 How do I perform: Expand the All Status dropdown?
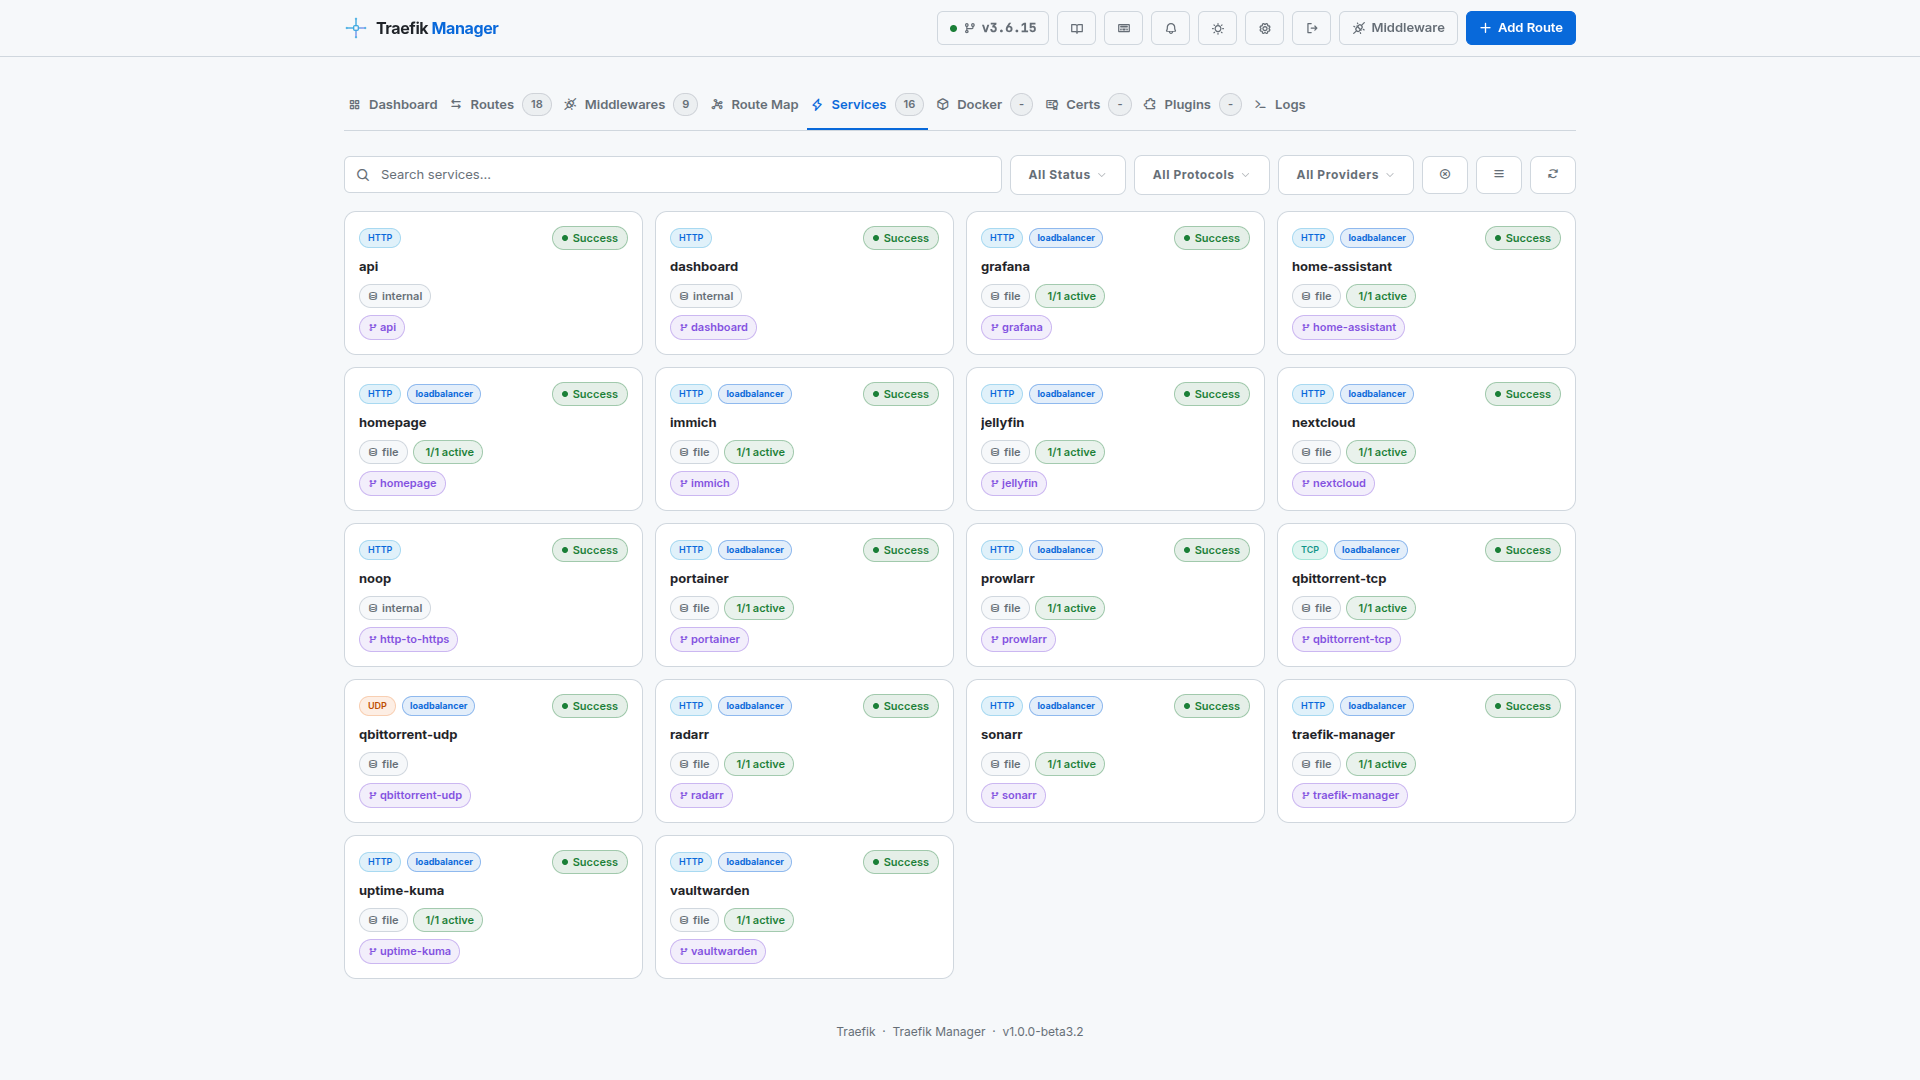(1067, 175)
